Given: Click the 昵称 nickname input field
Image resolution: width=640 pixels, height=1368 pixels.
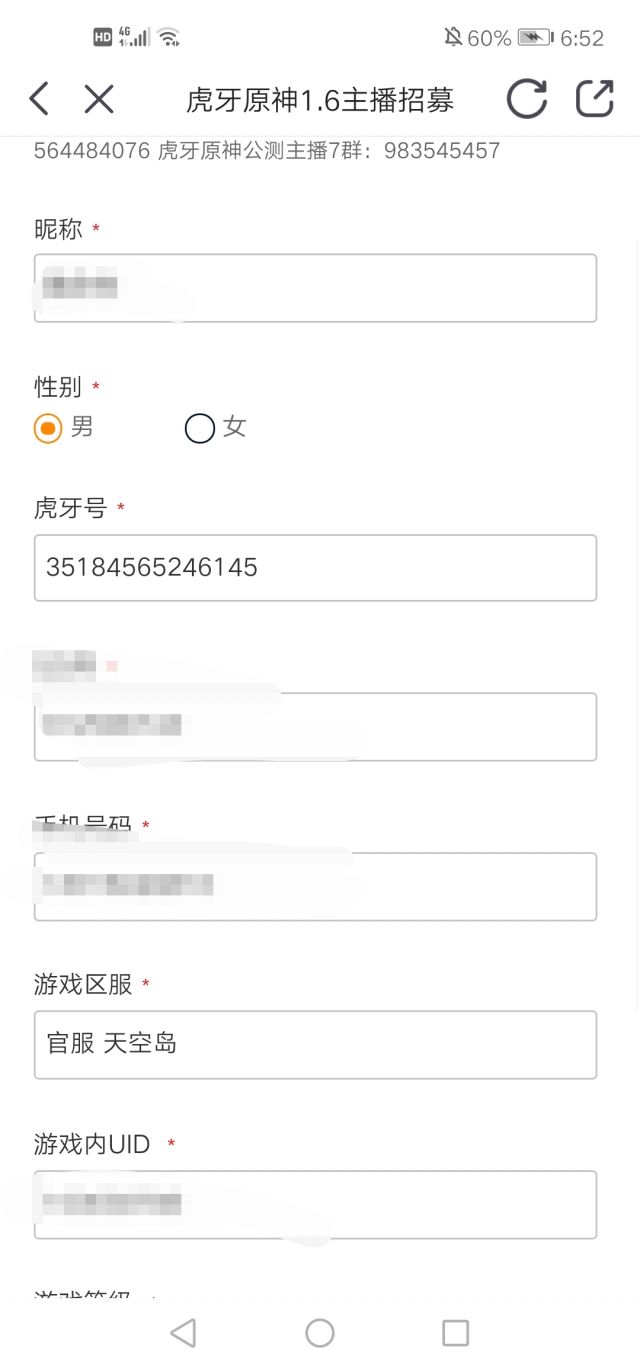Looking at the screenshot, I should (316, 288).
